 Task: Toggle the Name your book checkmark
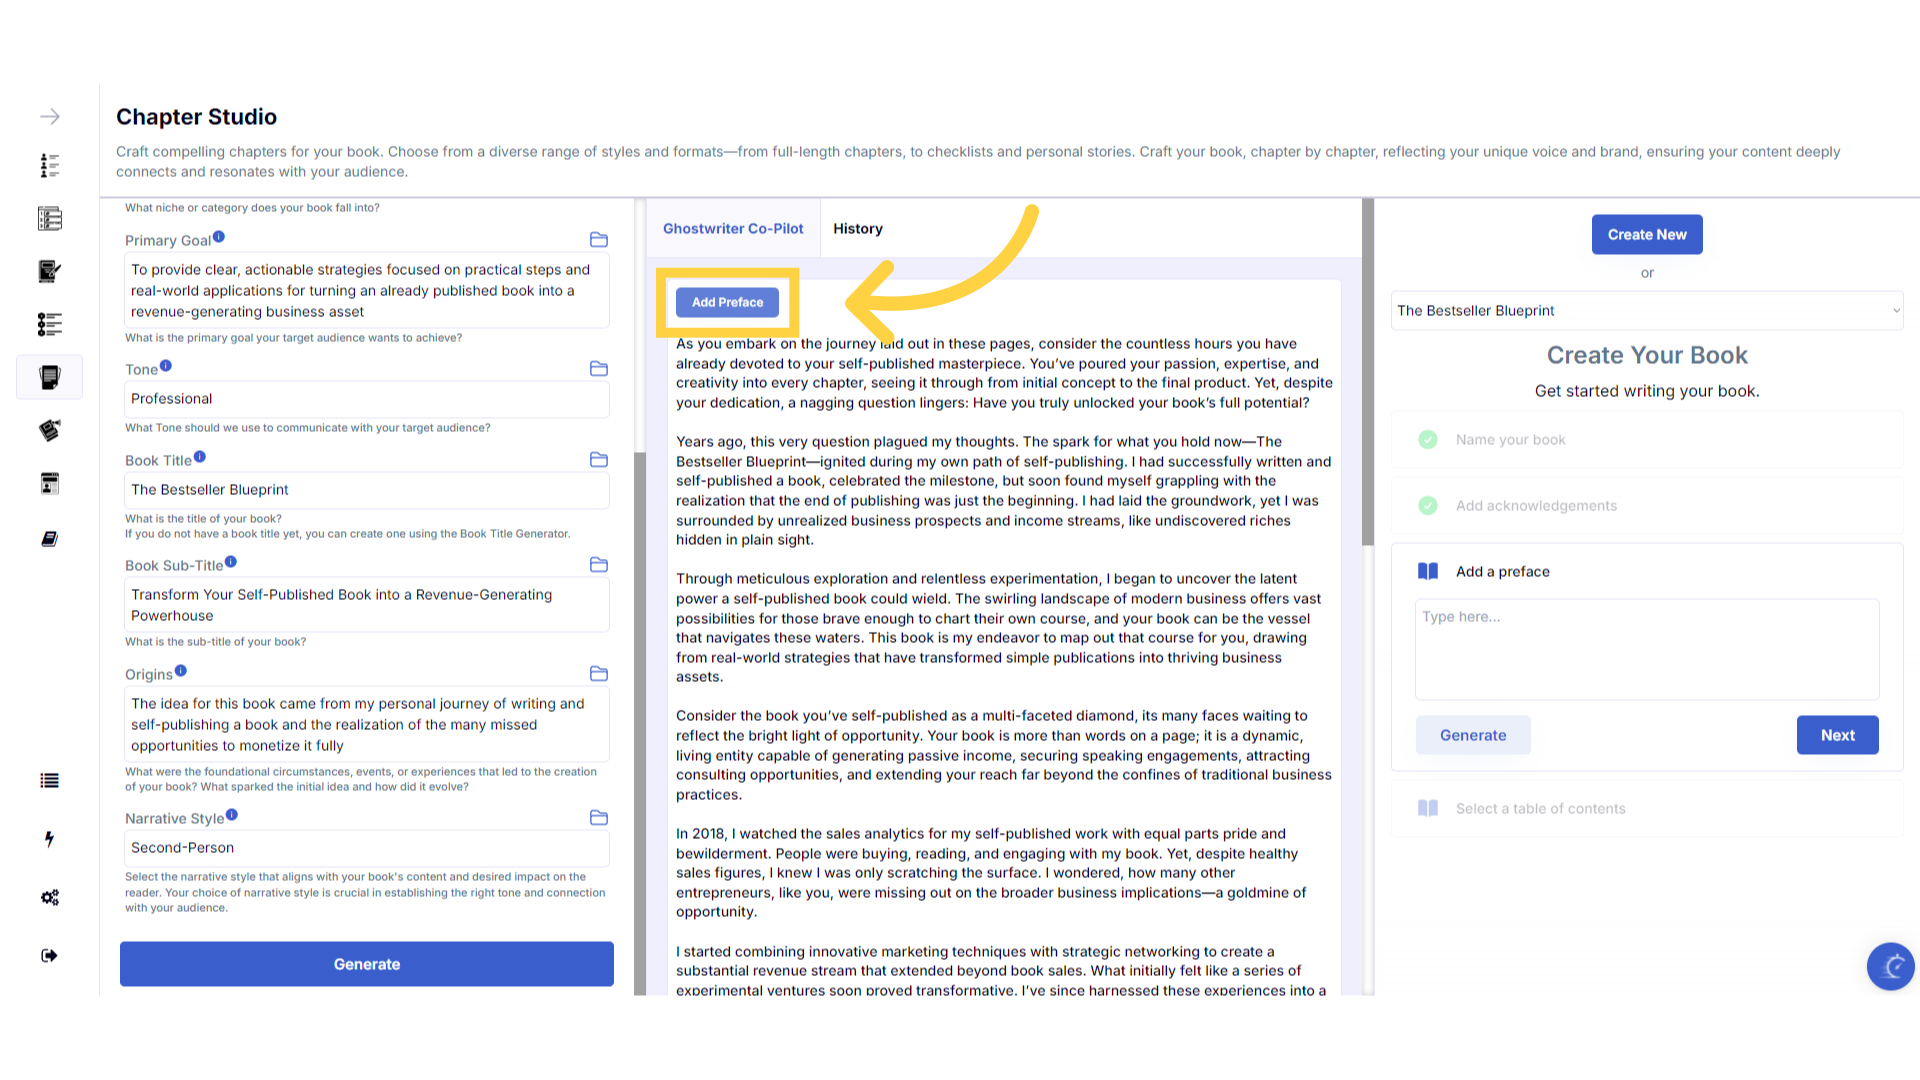pos(1428,440)
